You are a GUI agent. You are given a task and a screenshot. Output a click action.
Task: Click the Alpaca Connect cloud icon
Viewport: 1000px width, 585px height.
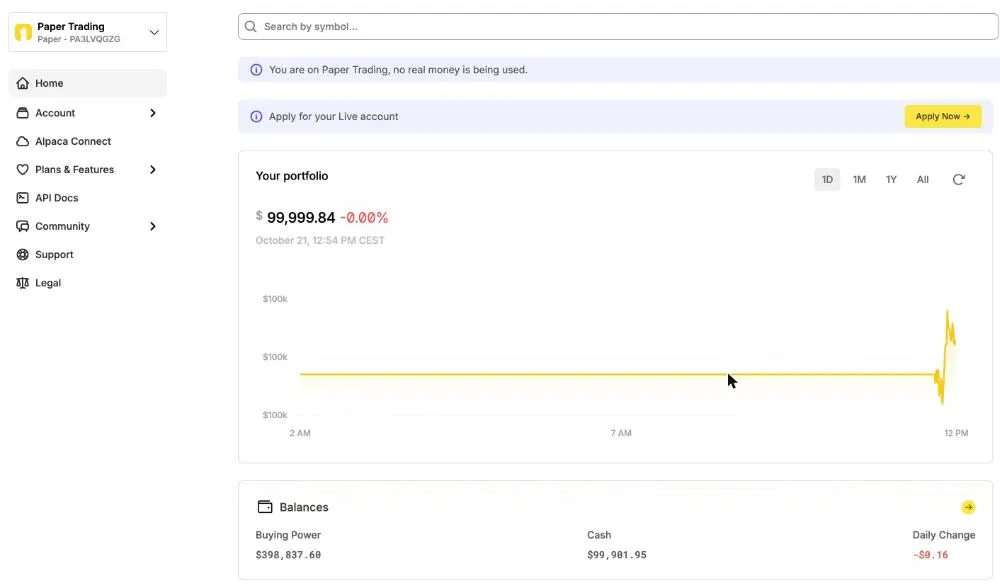coord(22,141)
